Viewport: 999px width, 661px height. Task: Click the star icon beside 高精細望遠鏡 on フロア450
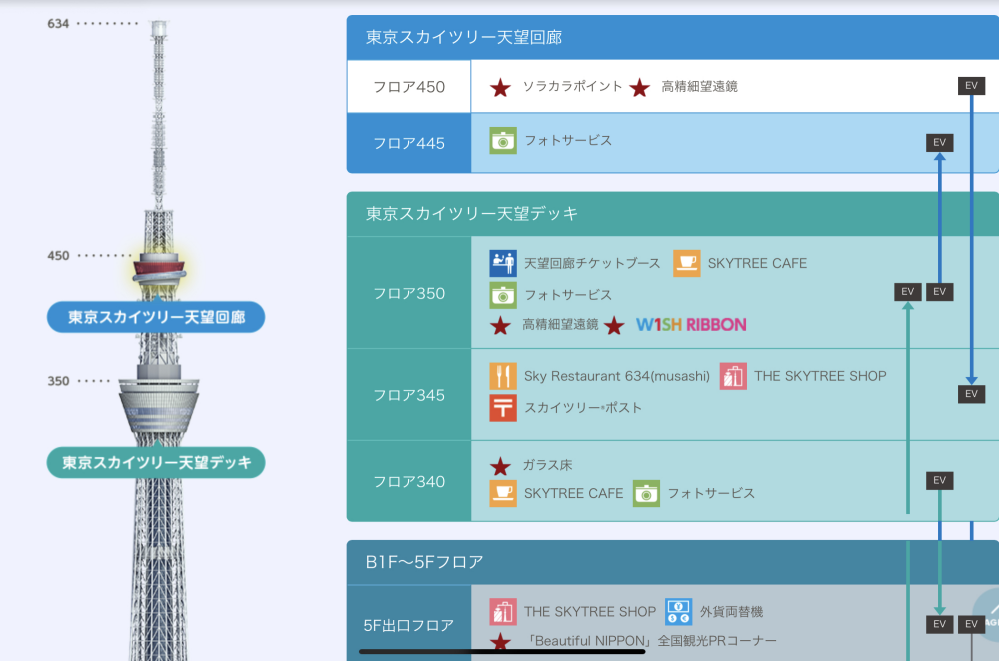(x=639, y=87)
